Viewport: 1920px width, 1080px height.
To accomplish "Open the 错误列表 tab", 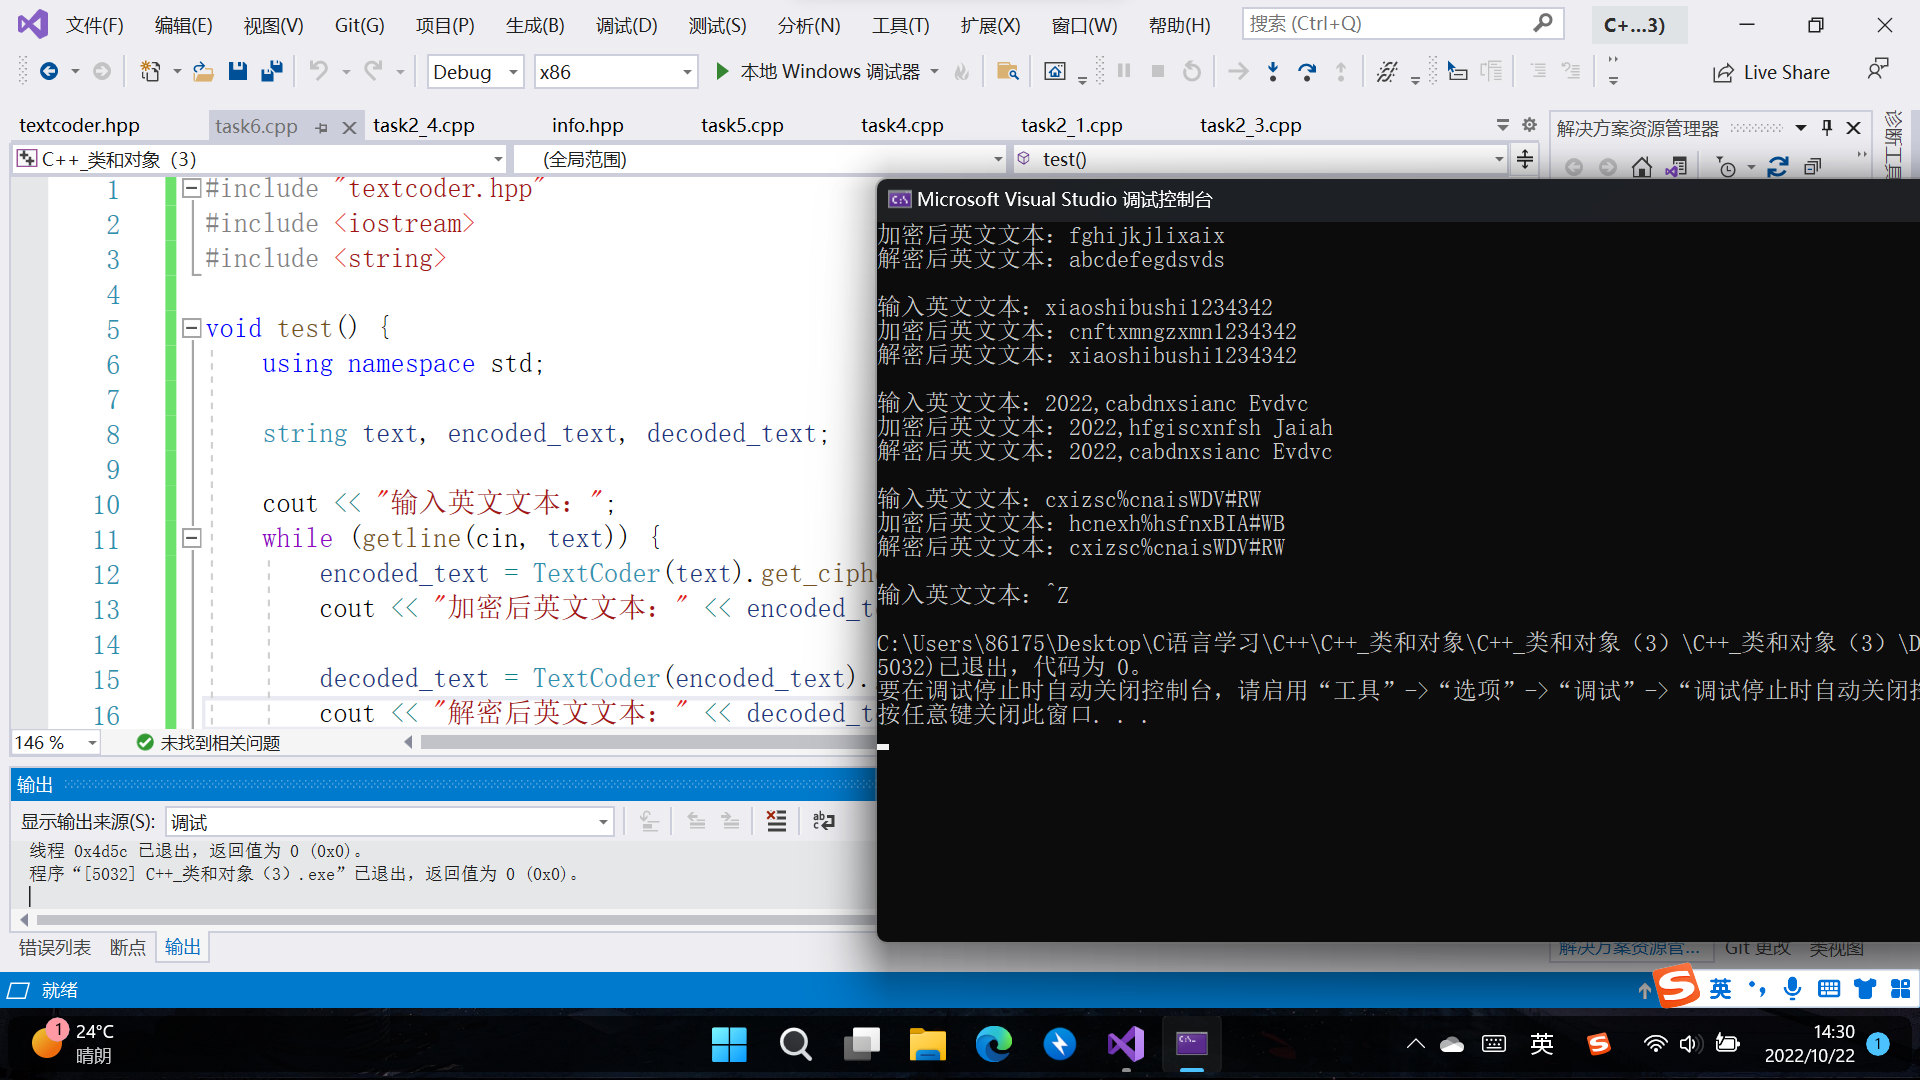I will (55, 947).
